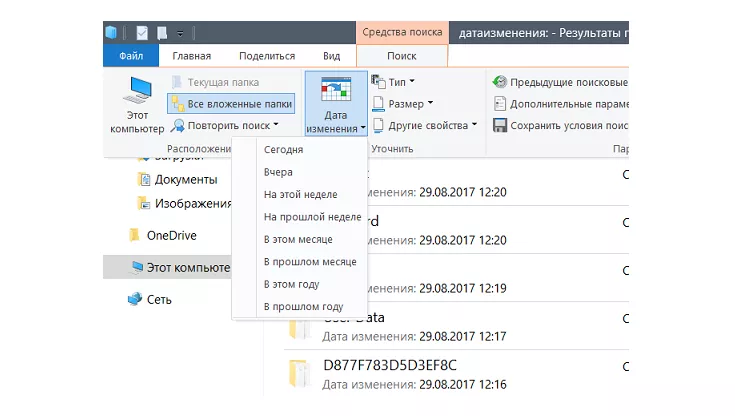Image resolution: width=735 pixels, height=416 pixels.
Task: Click the Тип filter icon
Action: (x=378, y=81)
